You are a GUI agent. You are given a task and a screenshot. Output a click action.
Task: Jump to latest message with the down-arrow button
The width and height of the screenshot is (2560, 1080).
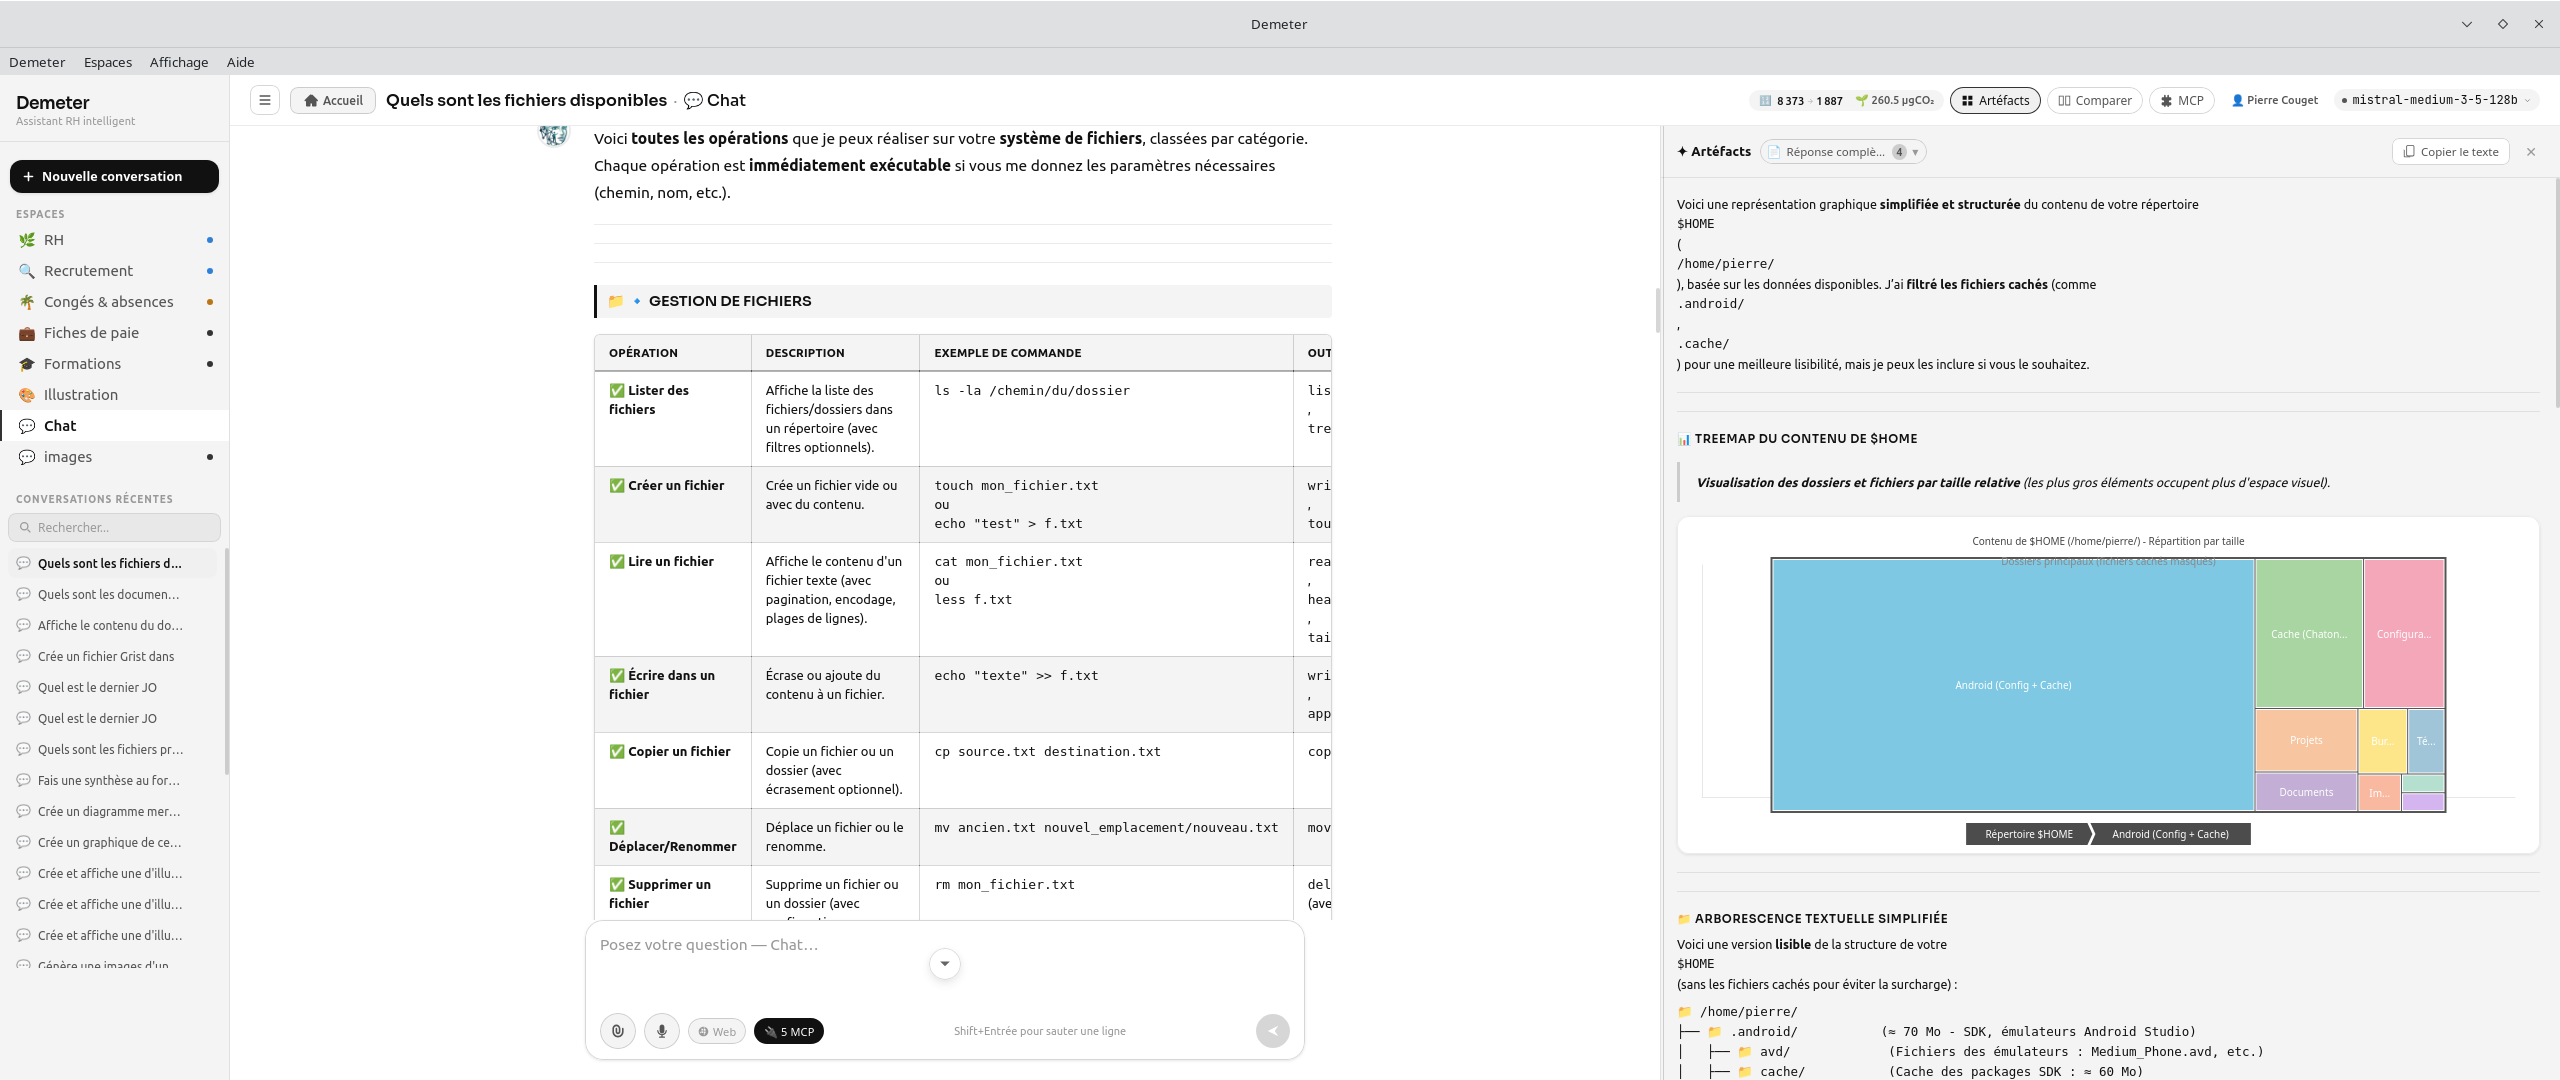click(x=945, y=964)
